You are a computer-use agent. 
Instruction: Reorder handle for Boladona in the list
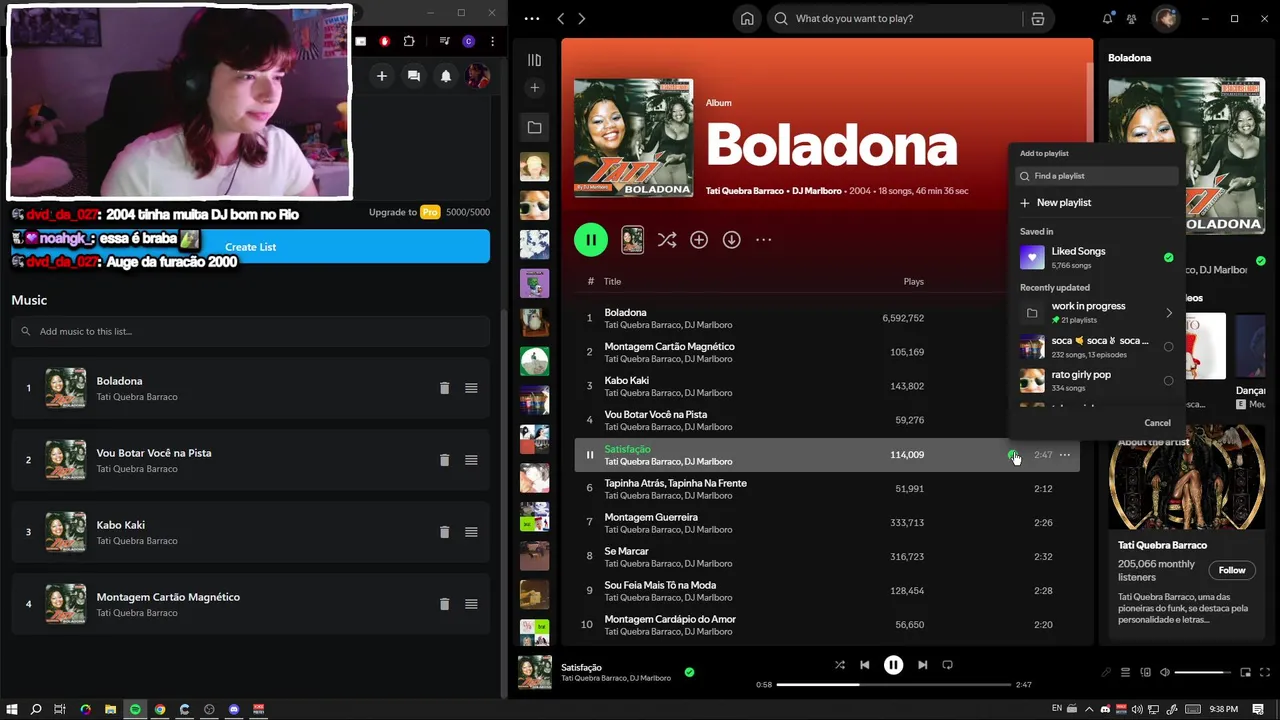[x=471, y=388]
